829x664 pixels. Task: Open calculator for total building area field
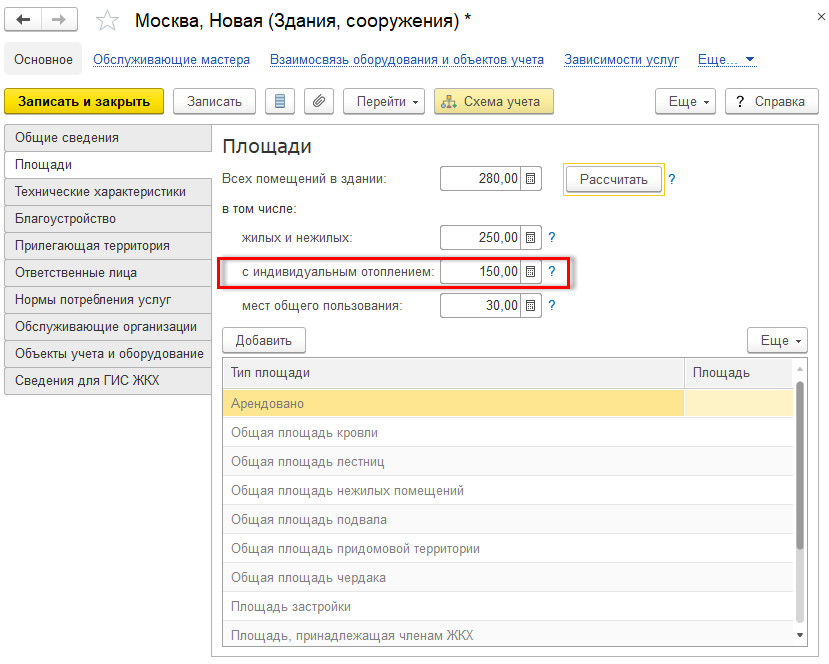tap(532, 179)
